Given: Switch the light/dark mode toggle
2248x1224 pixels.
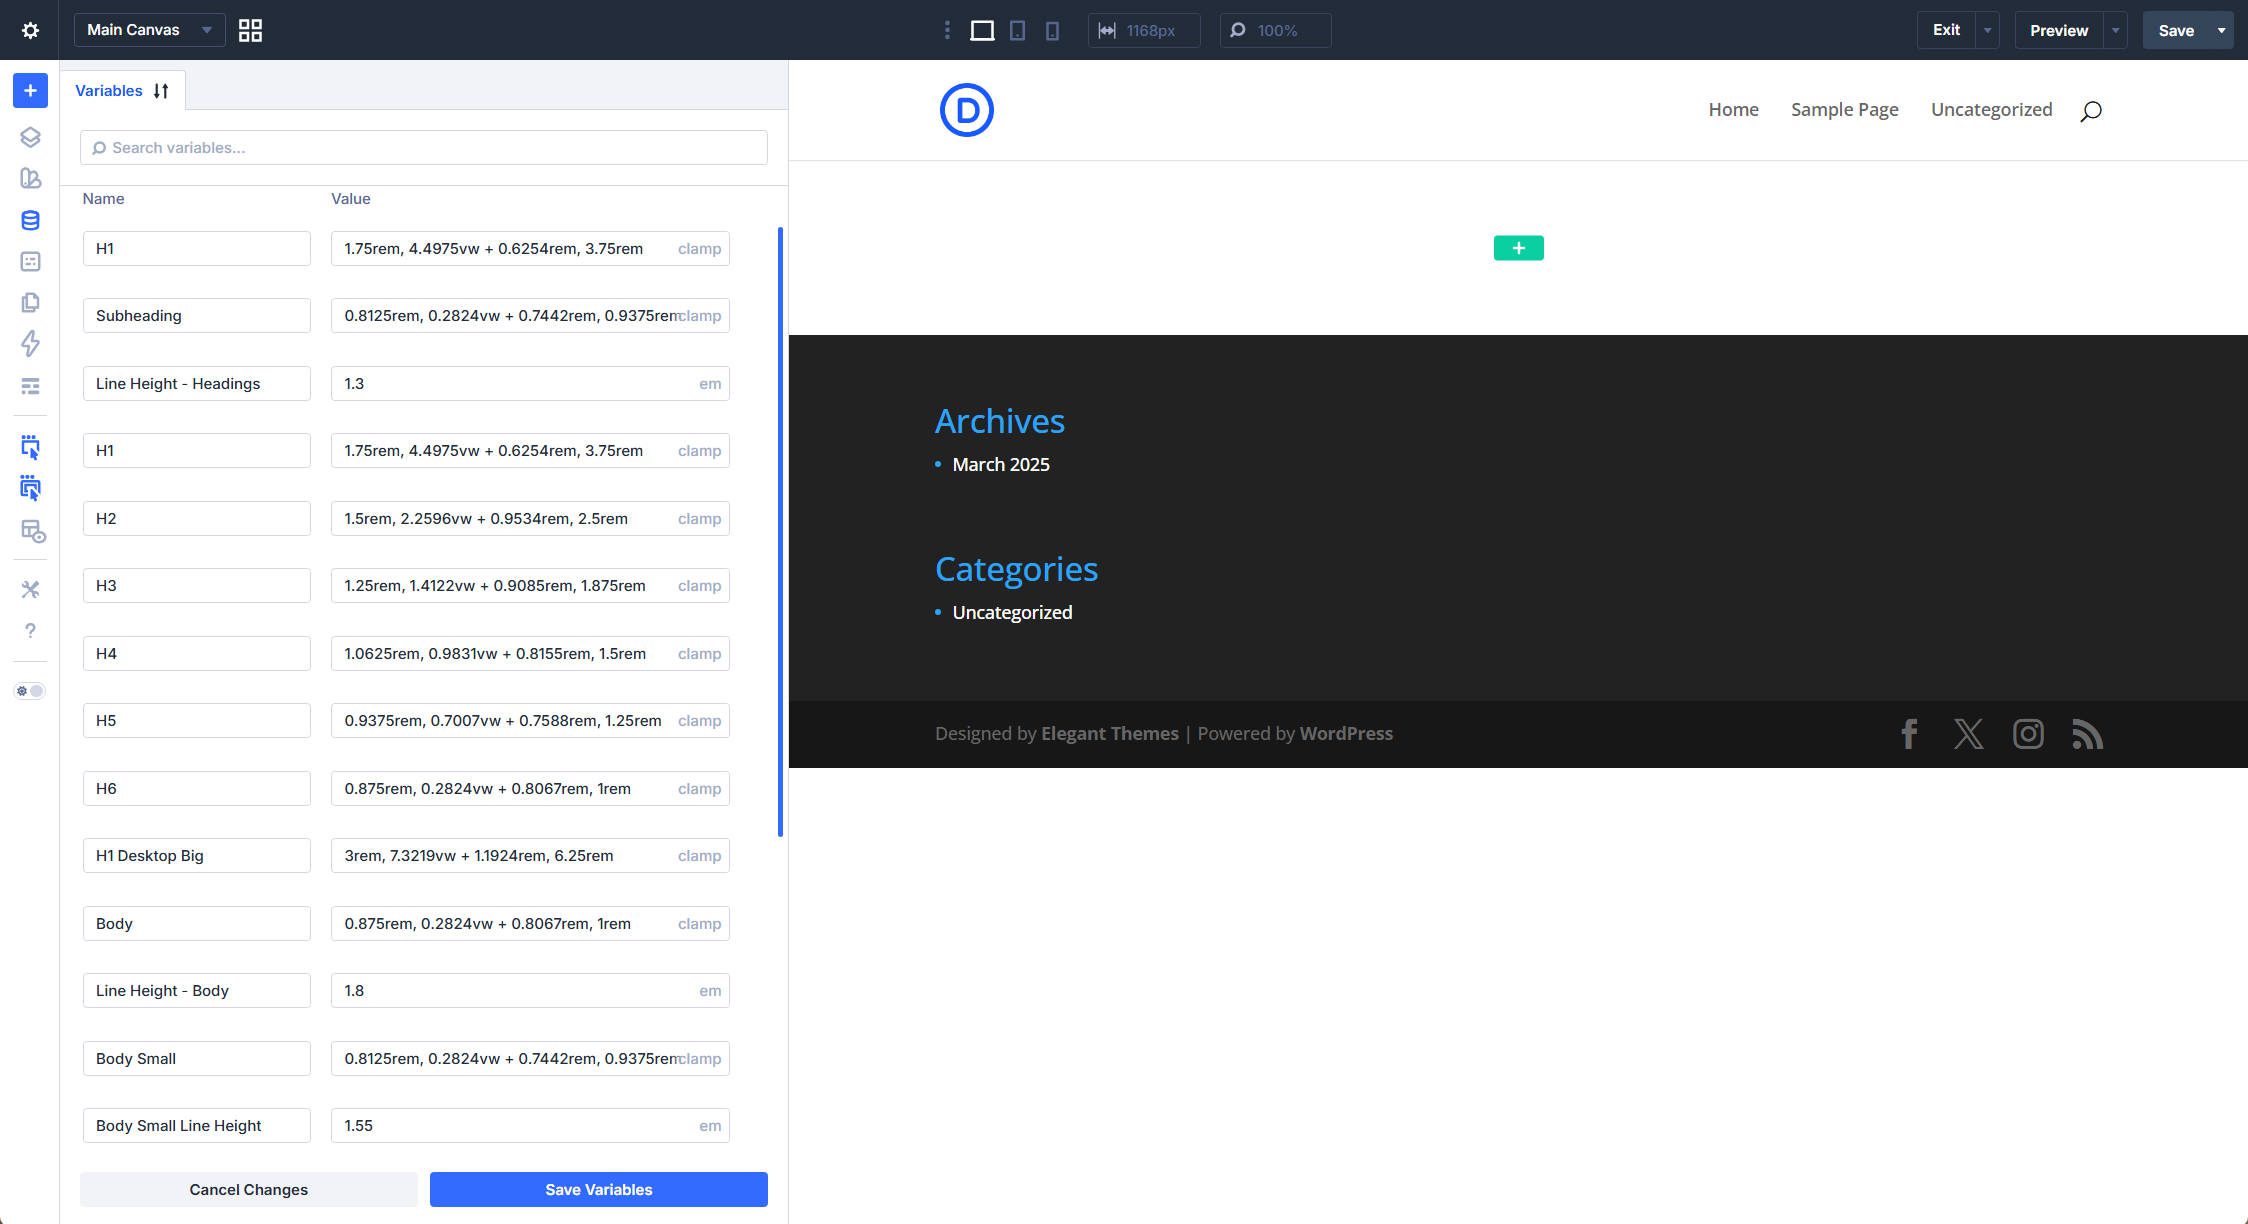Looking at the screenshot, I should (30, 691).
